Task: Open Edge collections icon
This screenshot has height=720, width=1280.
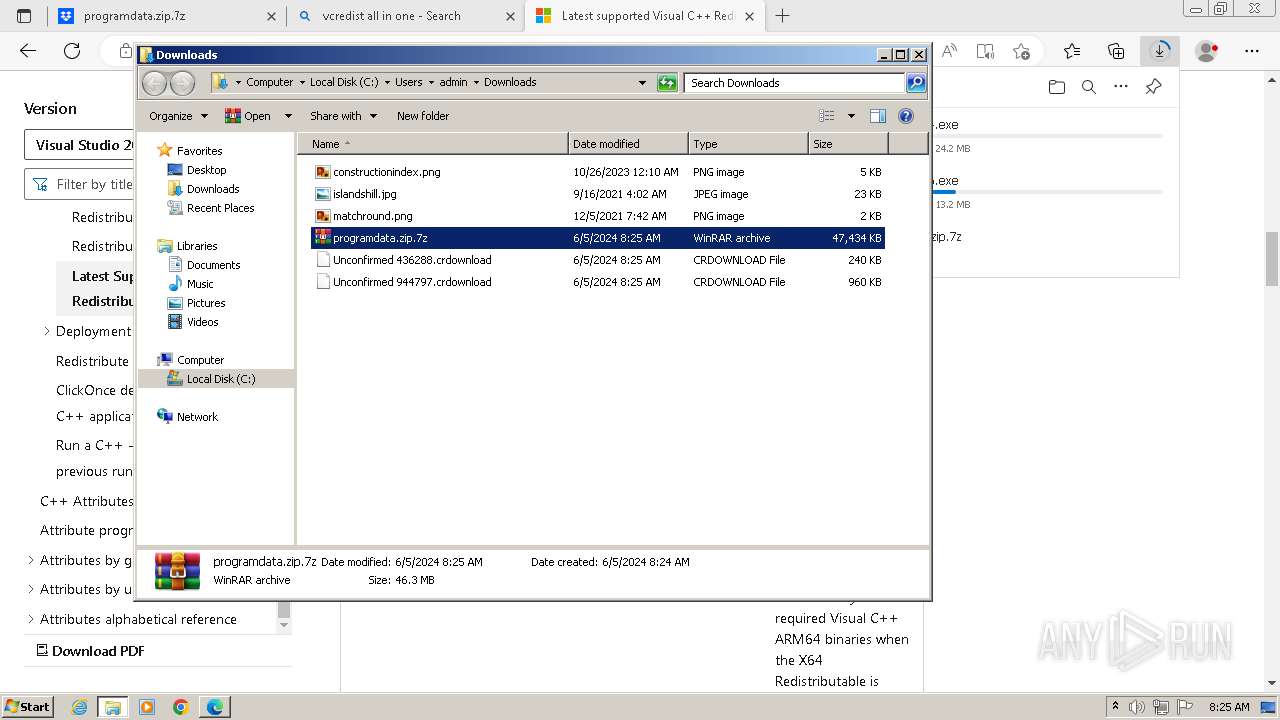Action: [1116, 51]
